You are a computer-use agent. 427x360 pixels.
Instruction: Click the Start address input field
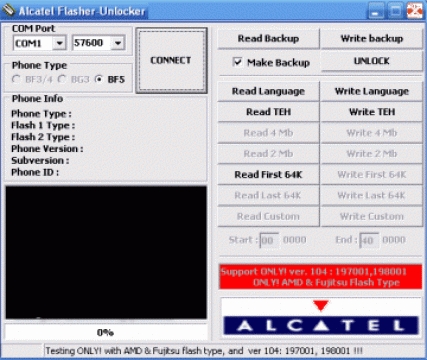point(269,240)
